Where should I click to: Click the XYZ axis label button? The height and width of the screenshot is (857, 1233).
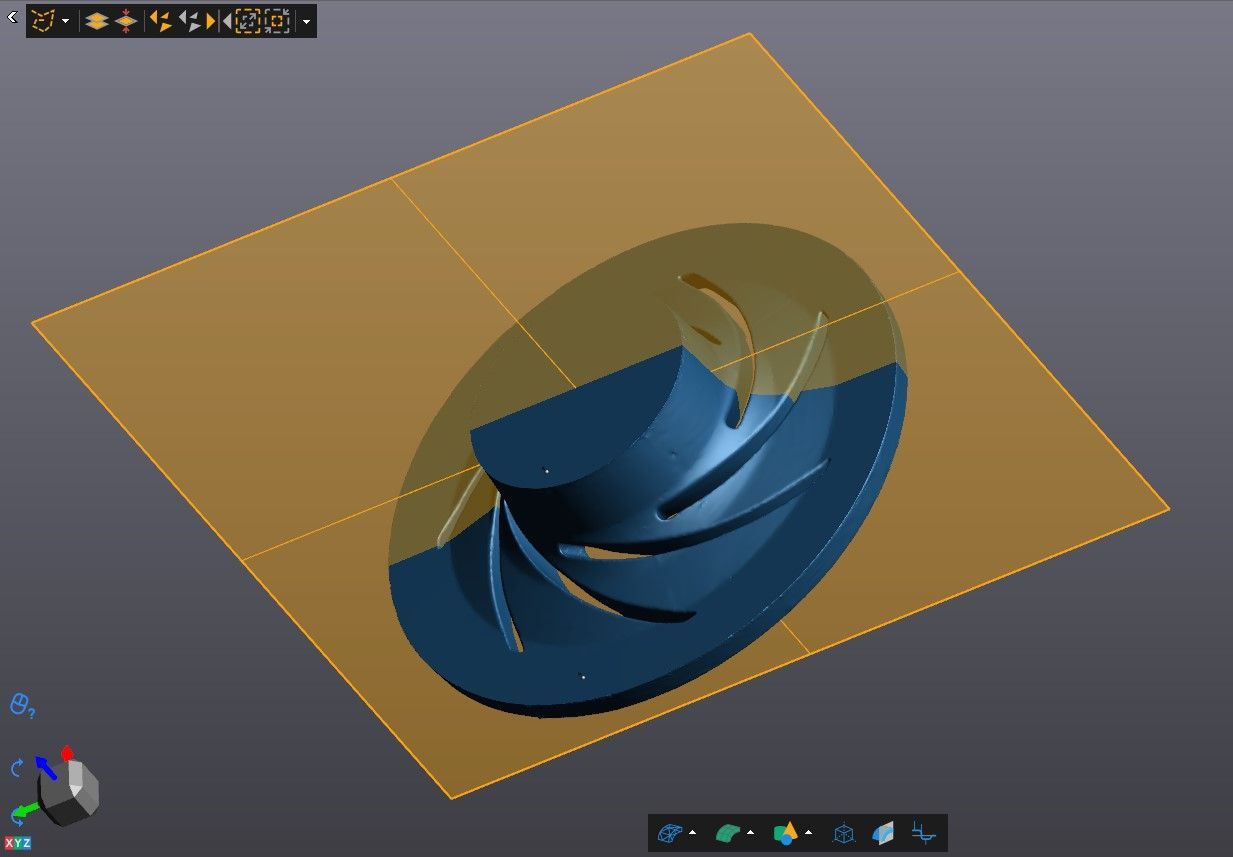[x=17, y=843]
